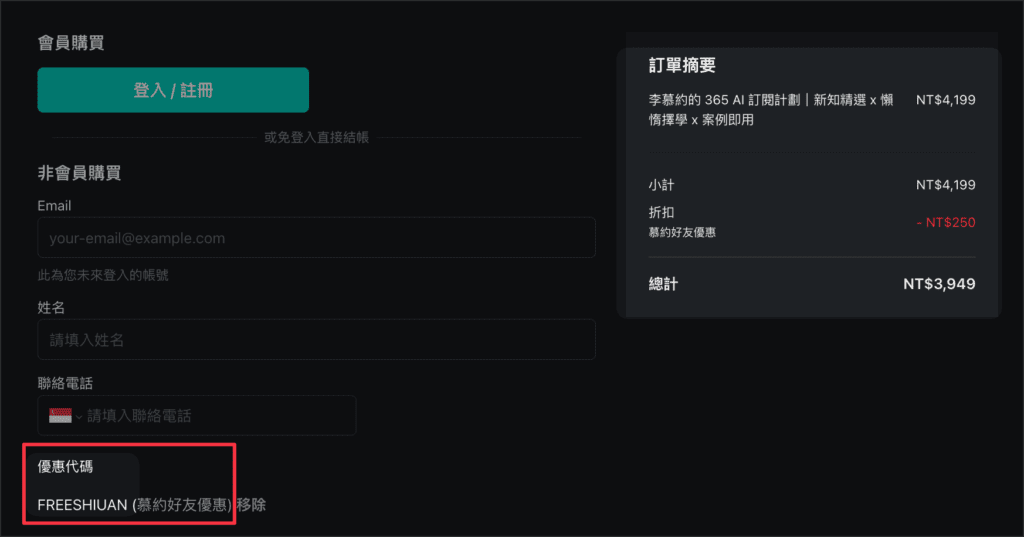Viewport: 1024px width, 537px height.
Task: Click the 會員購買 heading
Action: coord(71,43)
